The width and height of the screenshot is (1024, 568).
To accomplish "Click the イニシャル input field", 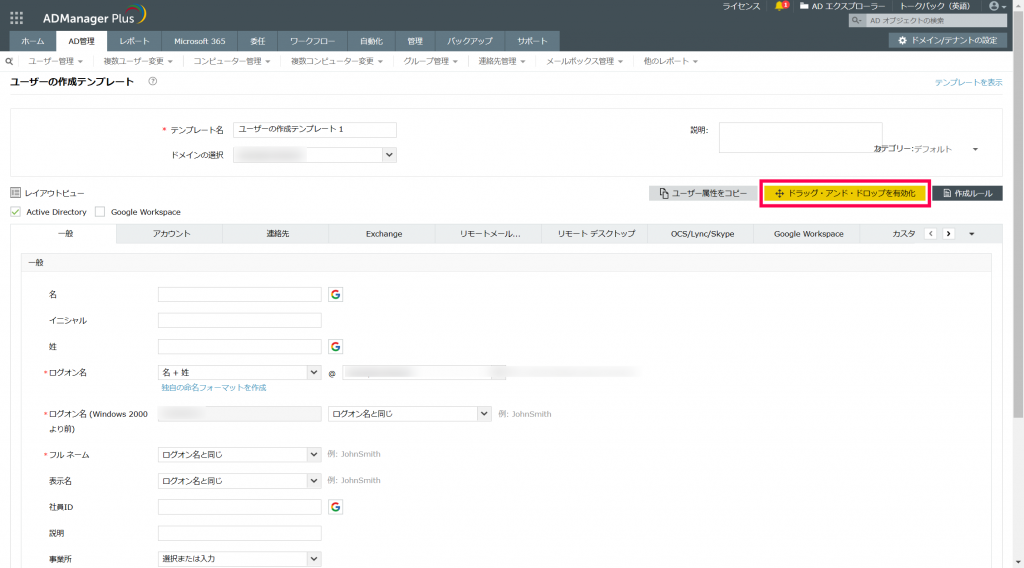I will (x=240, y=321).
